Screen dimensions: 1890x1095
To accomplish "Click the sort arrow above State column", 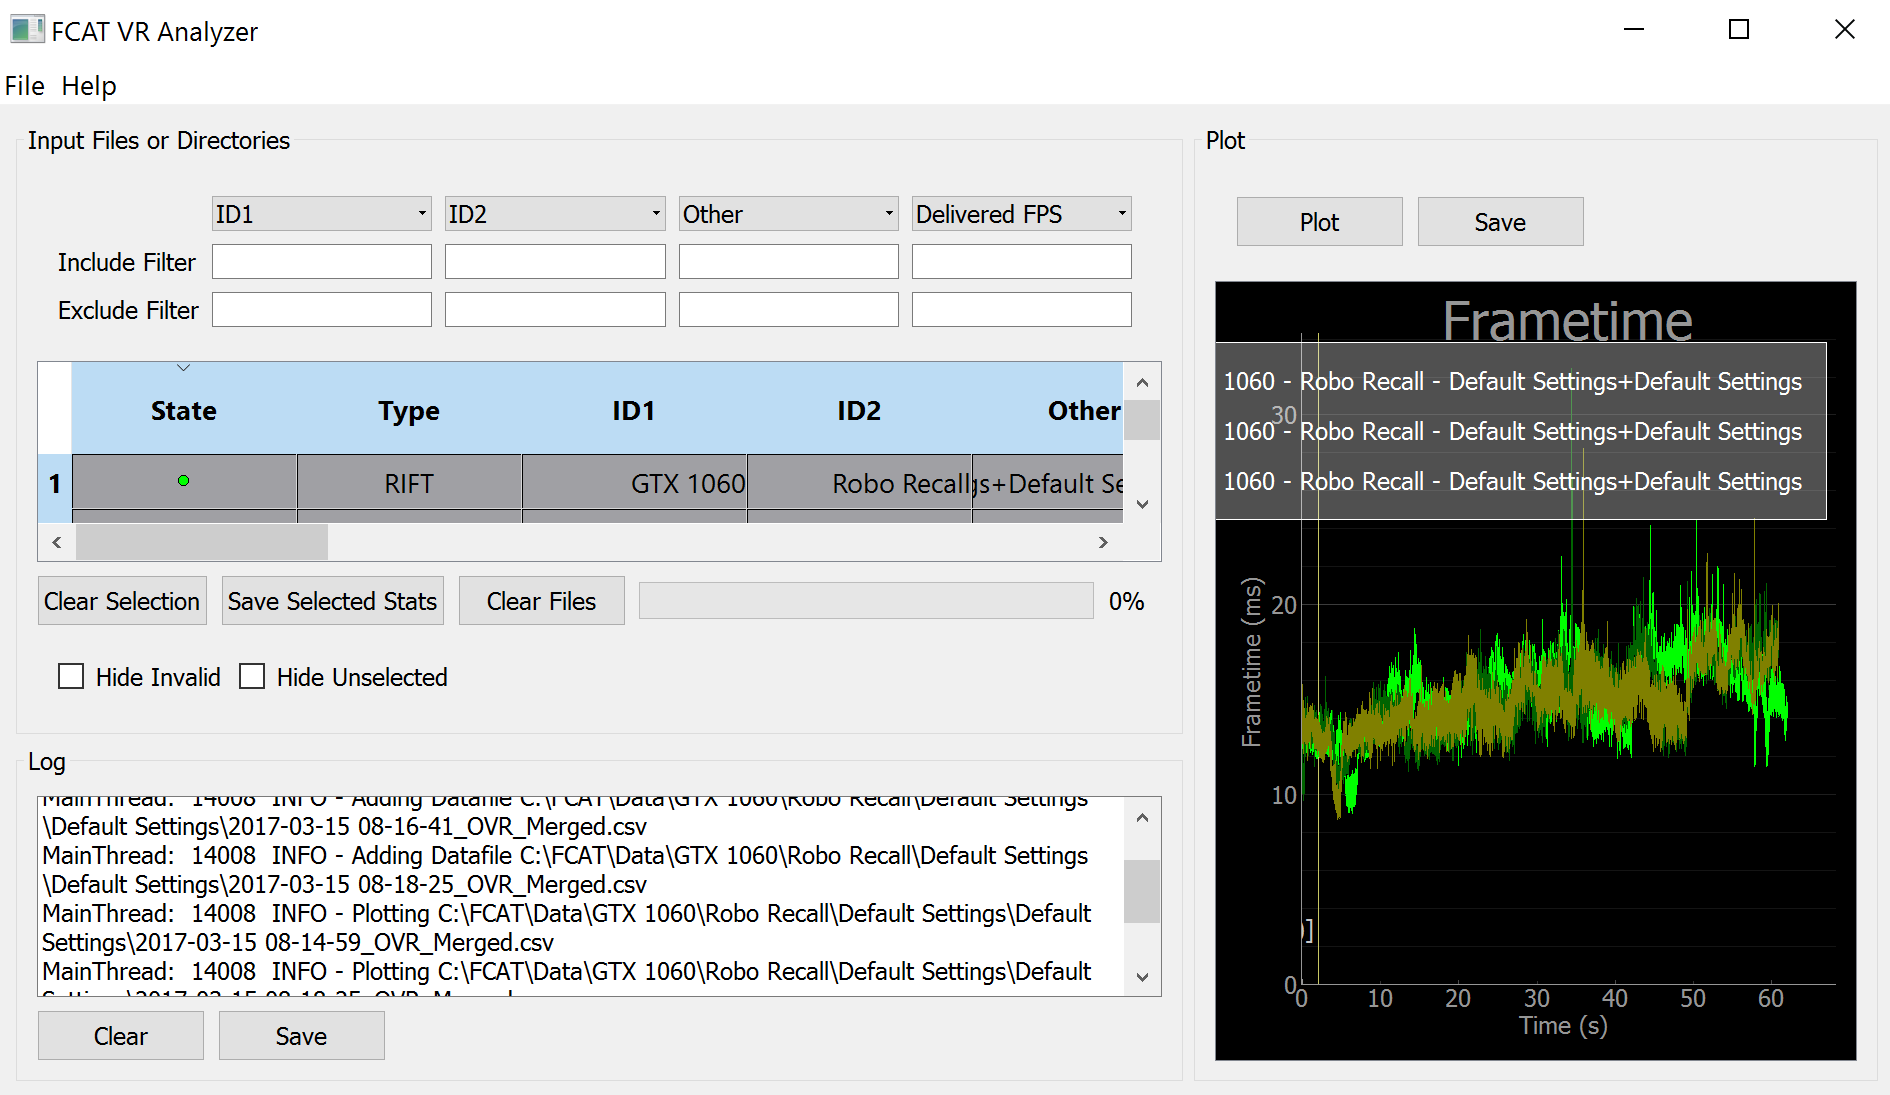I will tap(183, 368).
